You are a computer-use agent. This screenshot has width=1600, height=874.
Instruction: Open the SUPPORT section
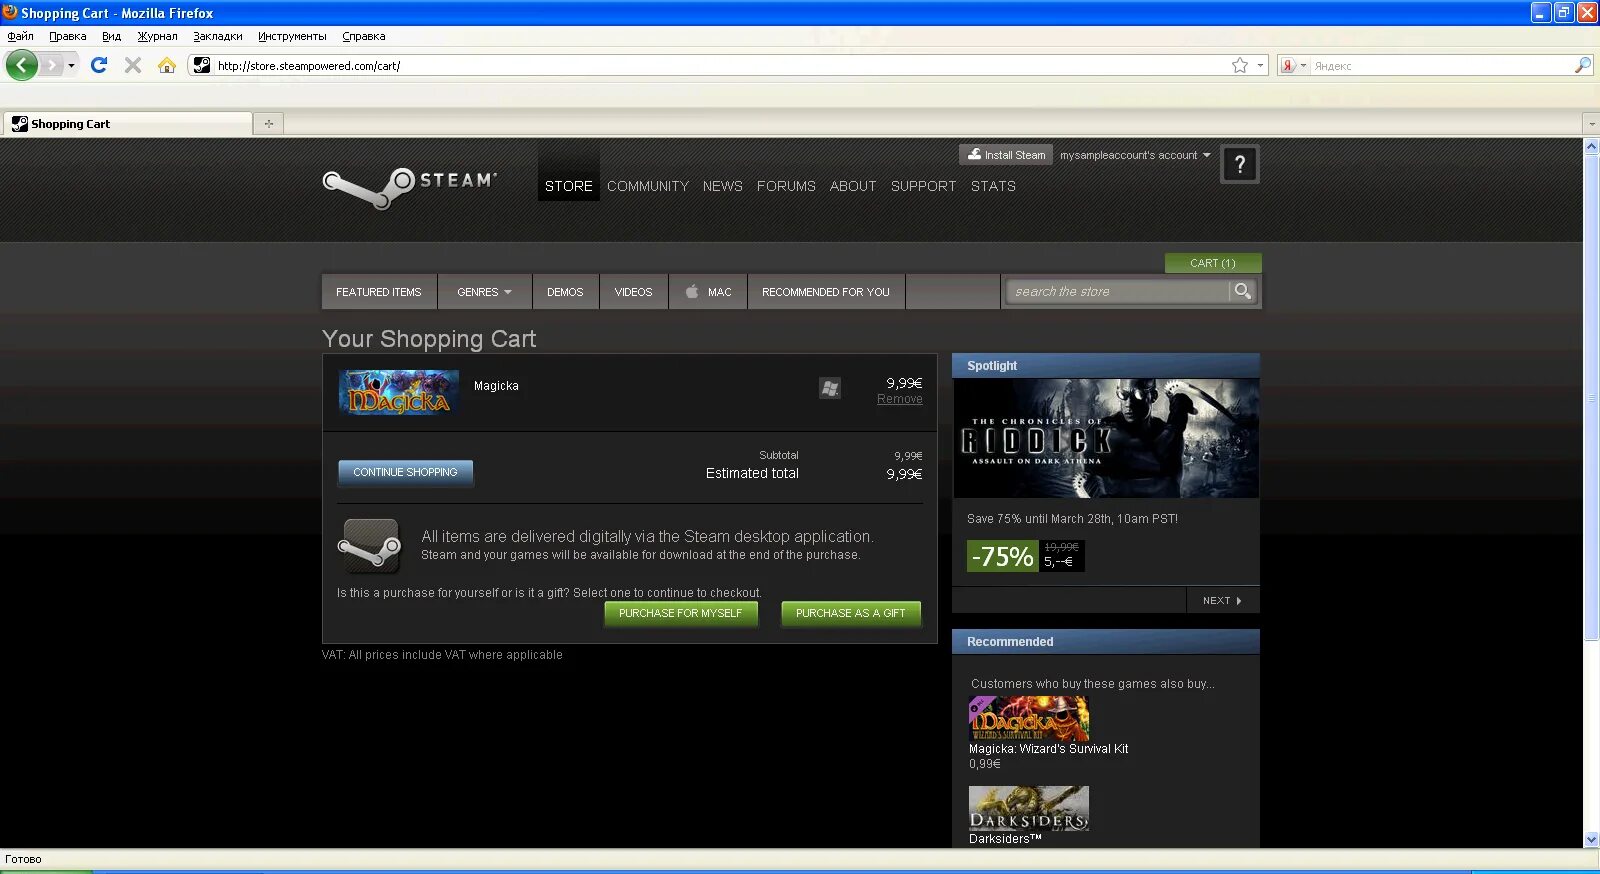click(923, 186)
